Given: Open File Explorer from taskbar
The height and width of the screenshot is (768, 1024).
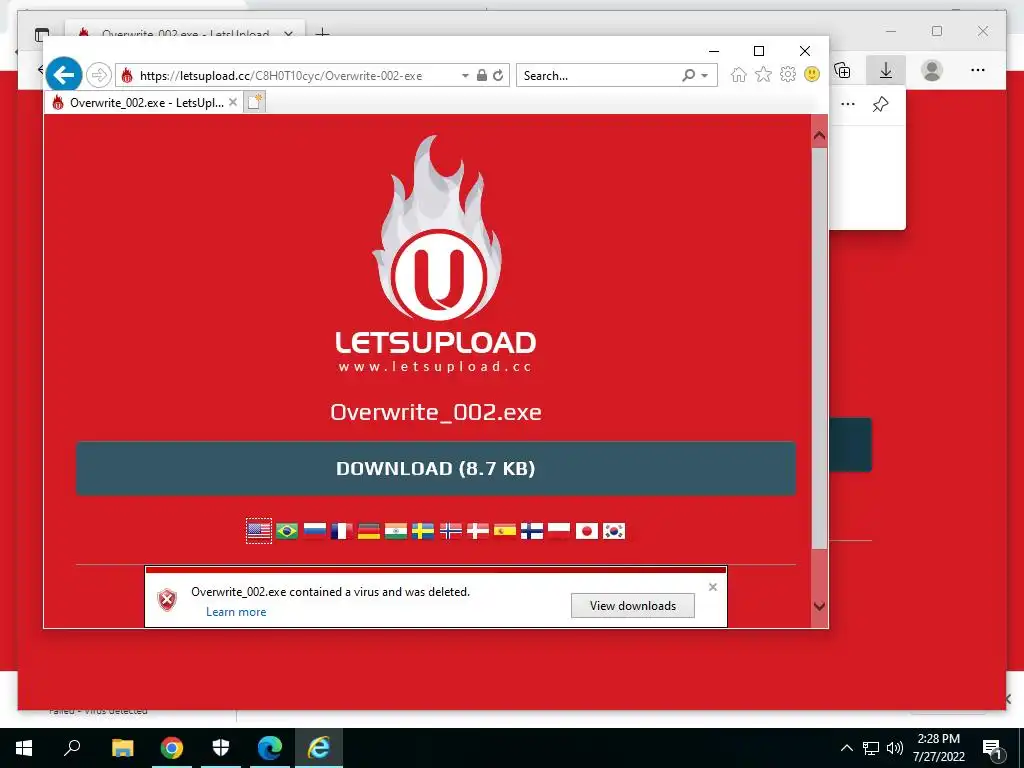Looking at the screenshot, I should pyautogui.click(x=122, y=748).
